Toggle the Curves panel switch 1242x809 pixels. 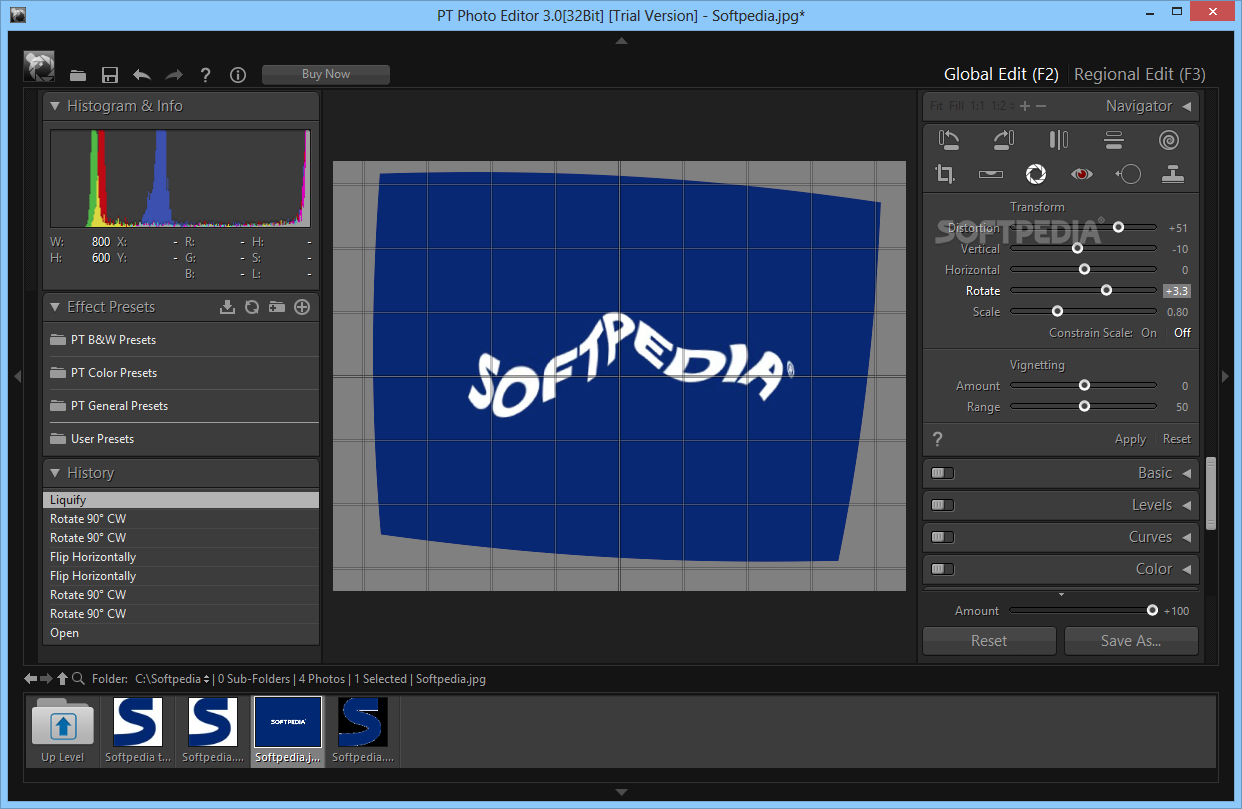click(x=942, y=537)
